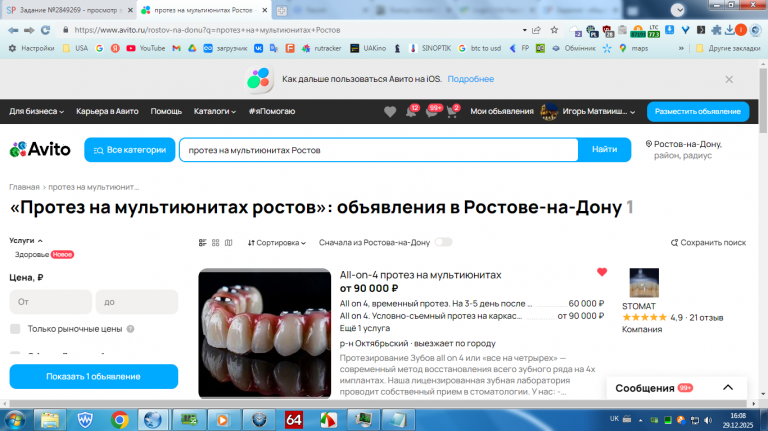This screenshot has height=431, width=768.
Task: Open the SINOPTIK bookmark
Action: (431, 48)
